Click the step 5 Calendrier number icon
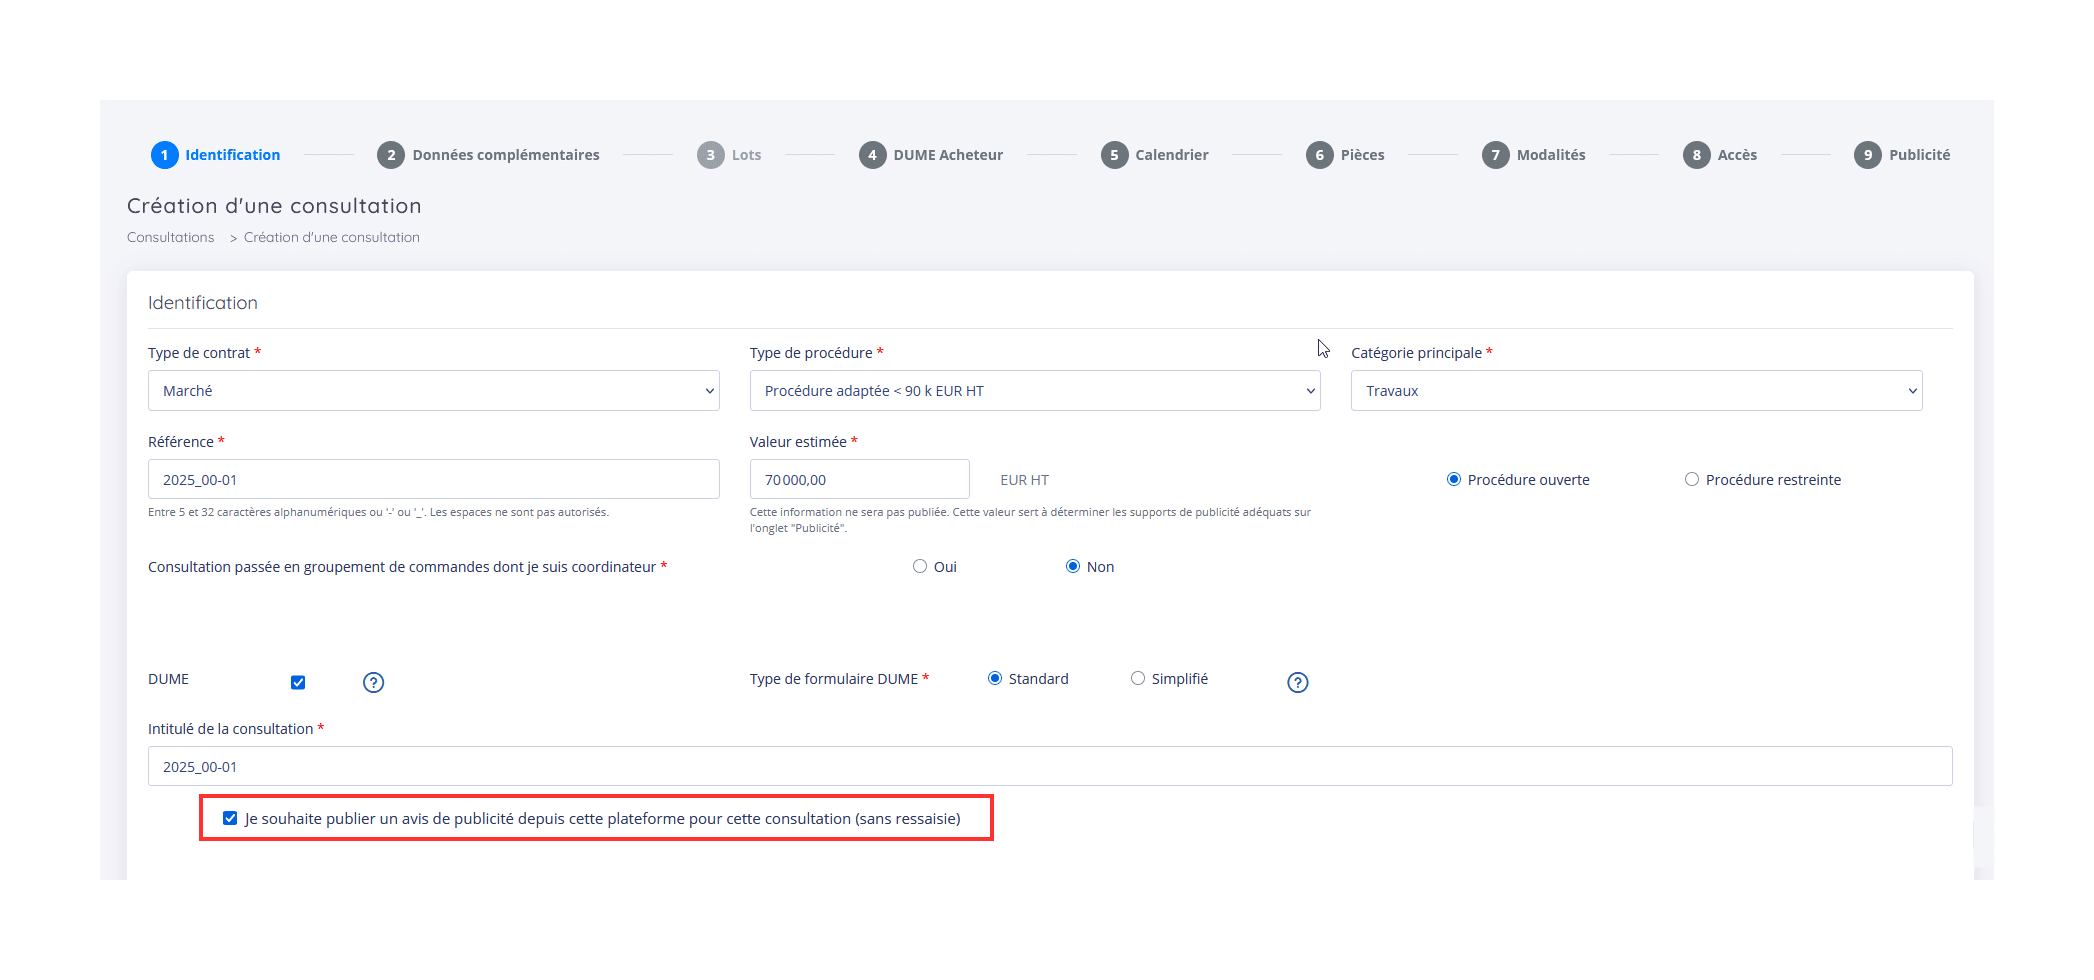The width and height of the screenshot is (2094, 980). tap(1113, 155)
